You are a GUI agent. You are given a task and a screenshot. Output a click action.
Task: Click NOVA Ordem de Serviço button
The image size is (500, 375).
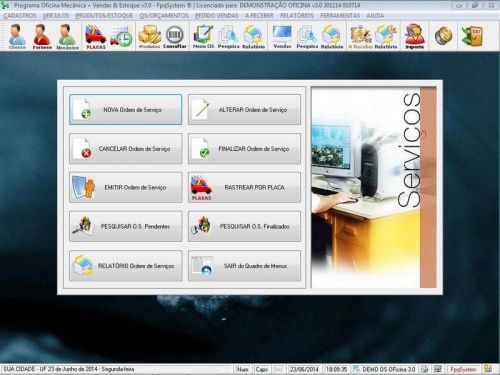pos(126,109)
